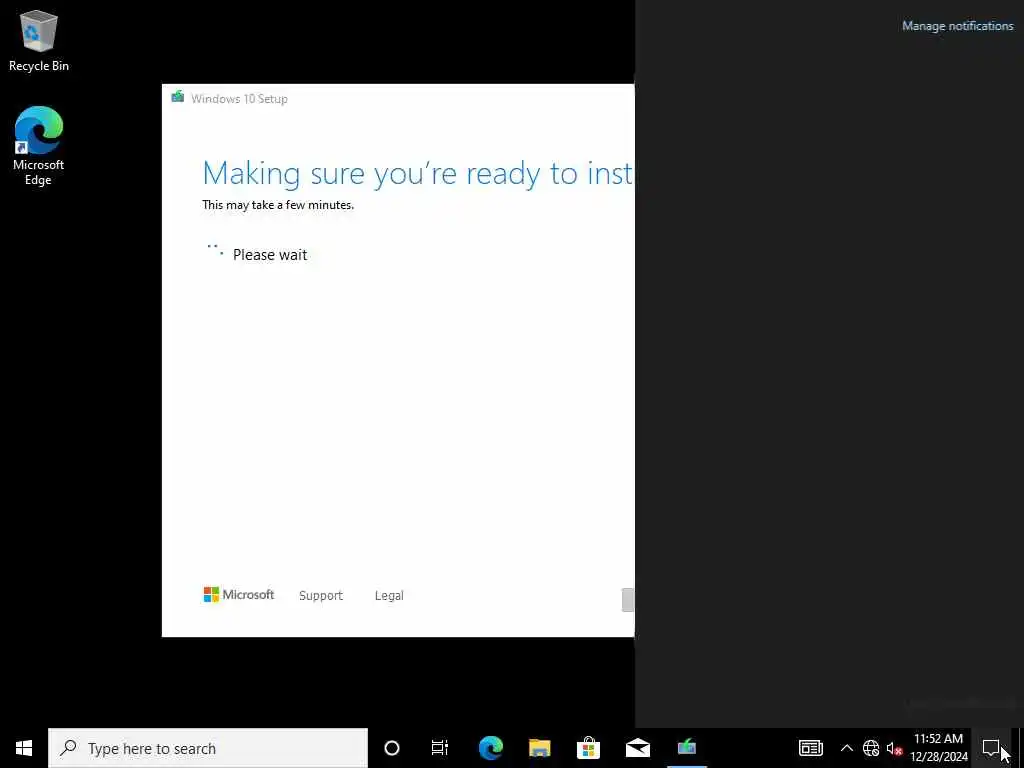Select the Microsoft Edge desktop shortcut
Viewport: 1024px width, 768px height.
[x=39, y=145]
